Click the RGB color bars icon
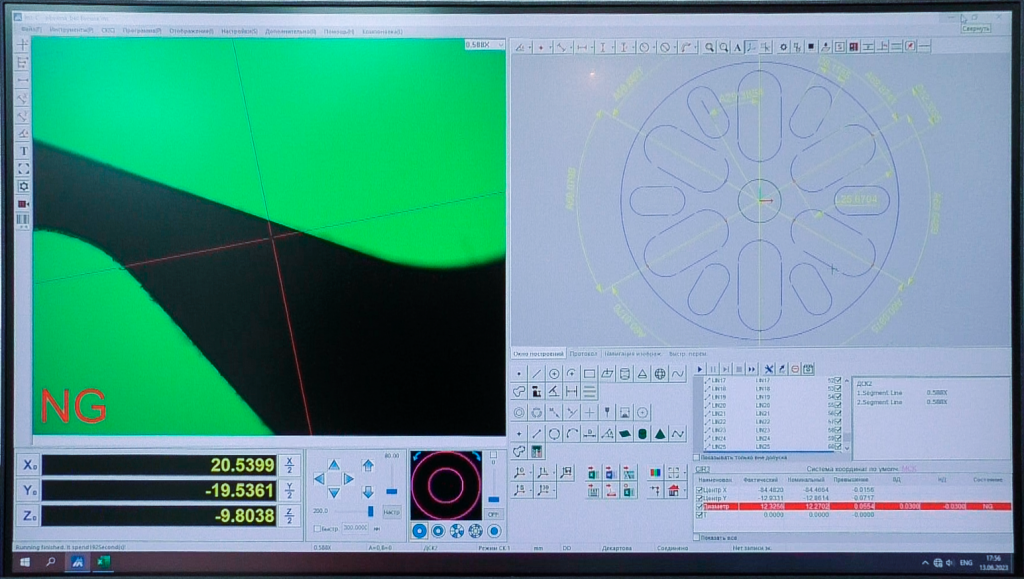 (x=656, y=473)
